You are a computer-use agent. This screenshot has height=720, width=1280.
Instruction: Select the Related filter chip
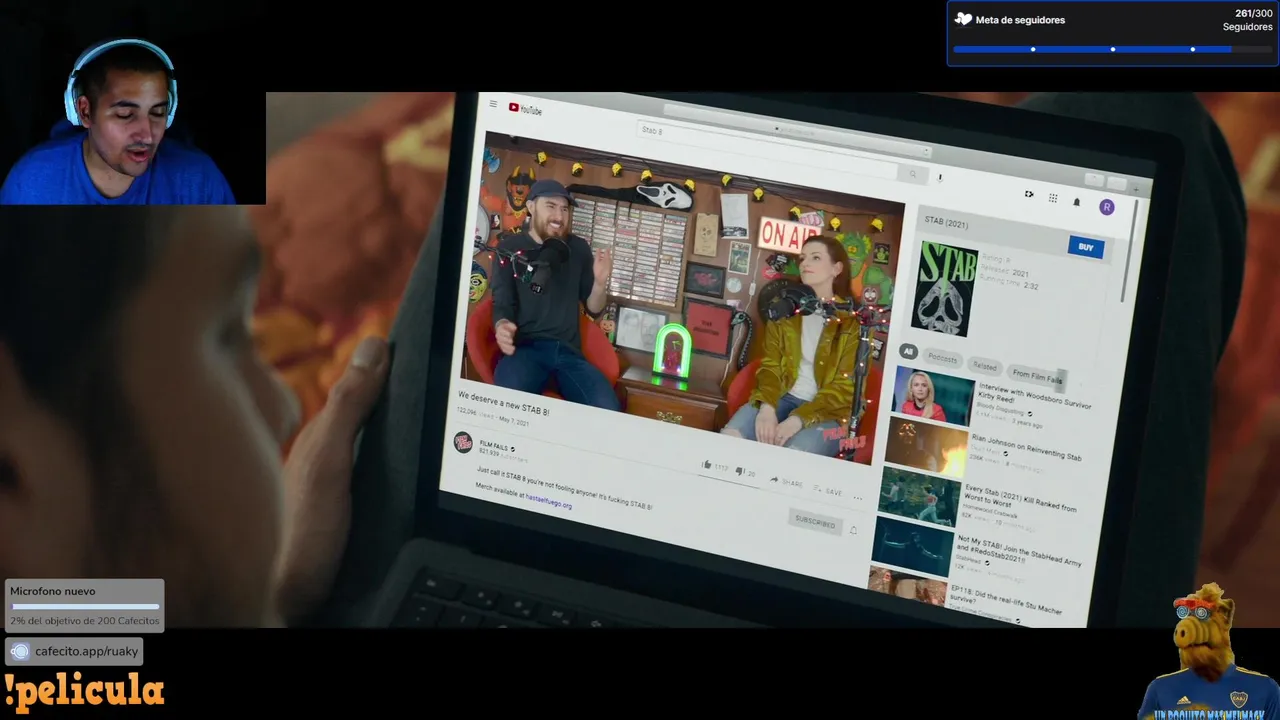985,366
